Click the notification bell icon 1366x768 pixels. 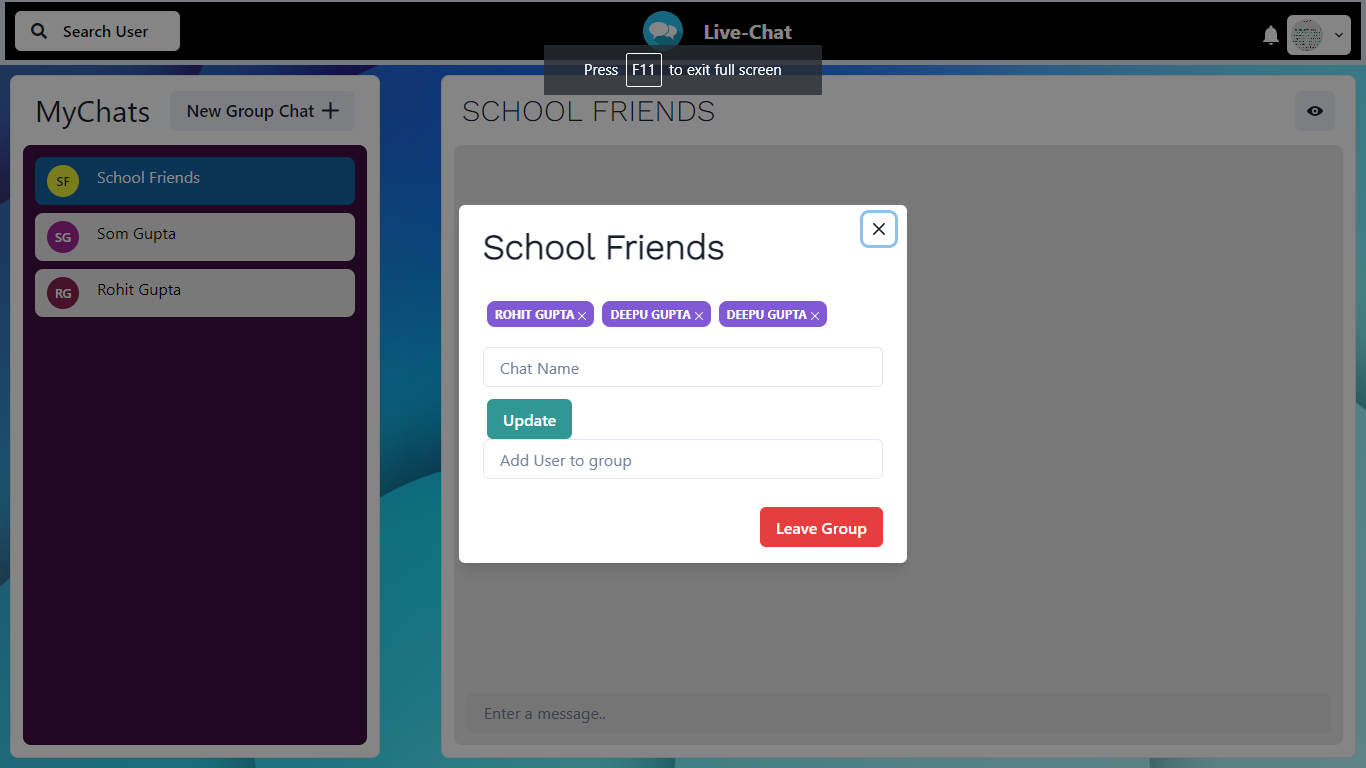pos(1271,35)
